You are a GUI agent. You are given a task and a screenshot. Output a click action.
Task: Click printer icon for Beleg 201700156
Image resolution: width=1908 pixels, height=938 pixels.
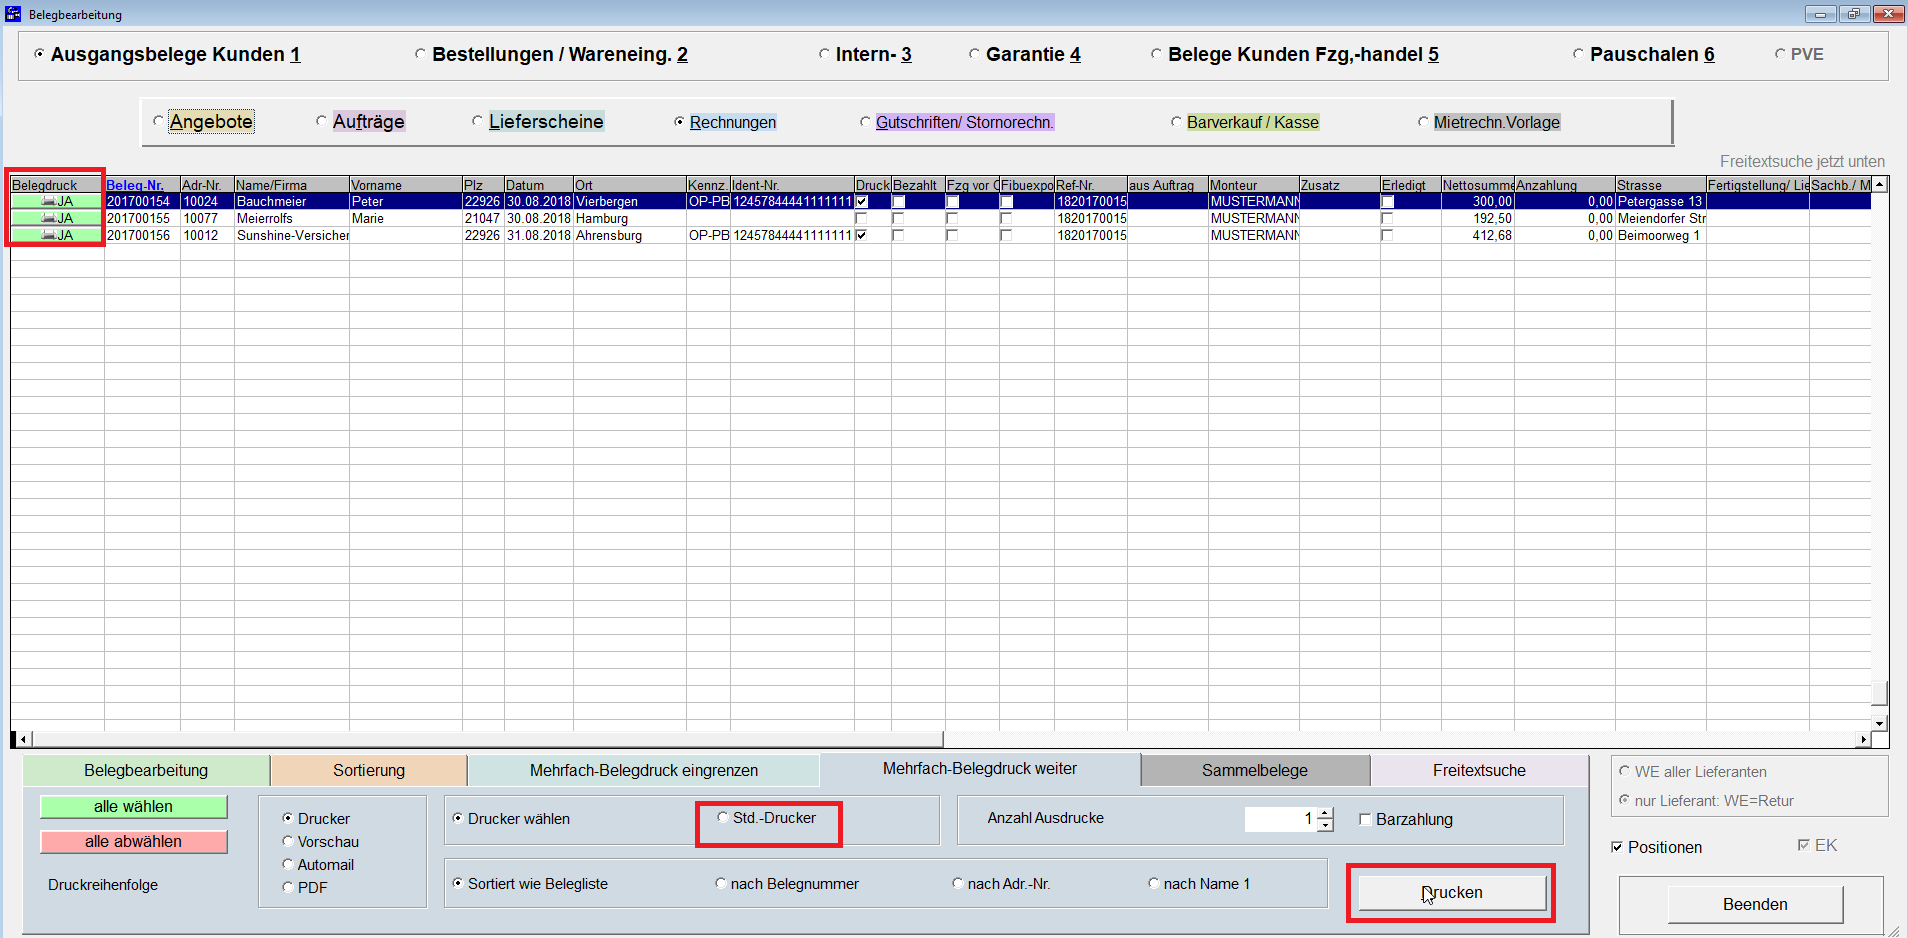pos(48,235)
